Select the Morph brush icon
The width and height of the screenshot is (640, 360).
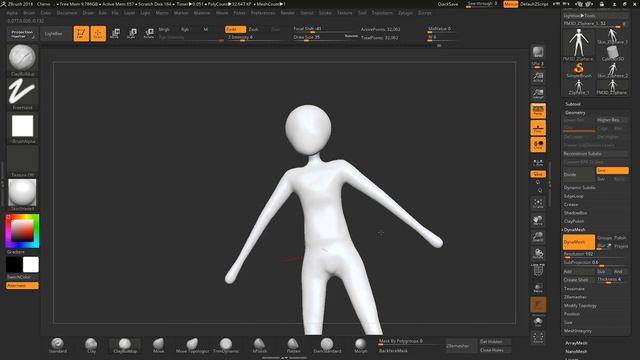coord(360,345)
